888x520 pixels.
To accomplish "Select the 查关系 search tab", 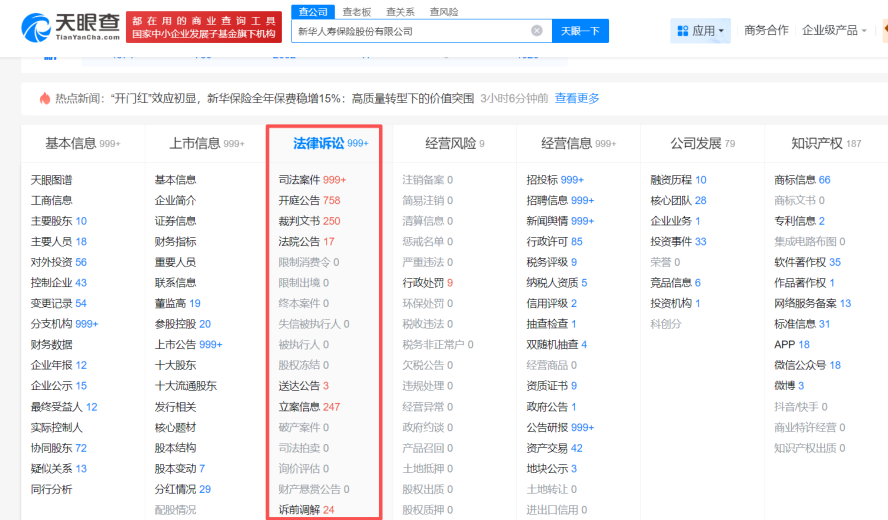I will 400,12.
